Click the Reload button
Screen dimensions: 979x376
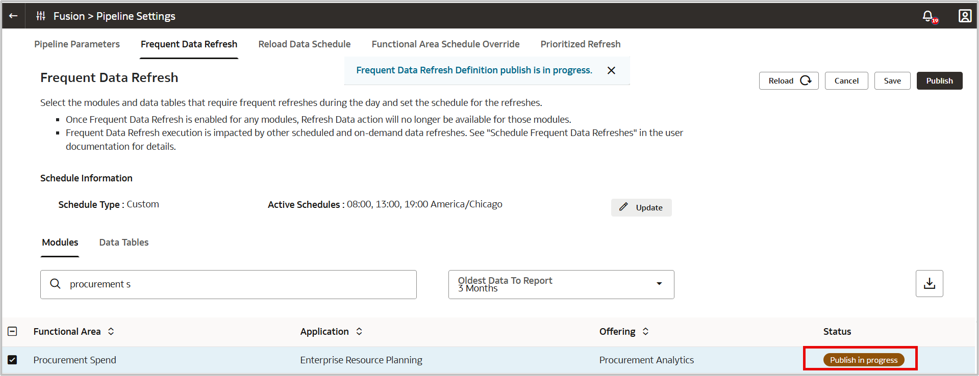(x=789, y=81)
